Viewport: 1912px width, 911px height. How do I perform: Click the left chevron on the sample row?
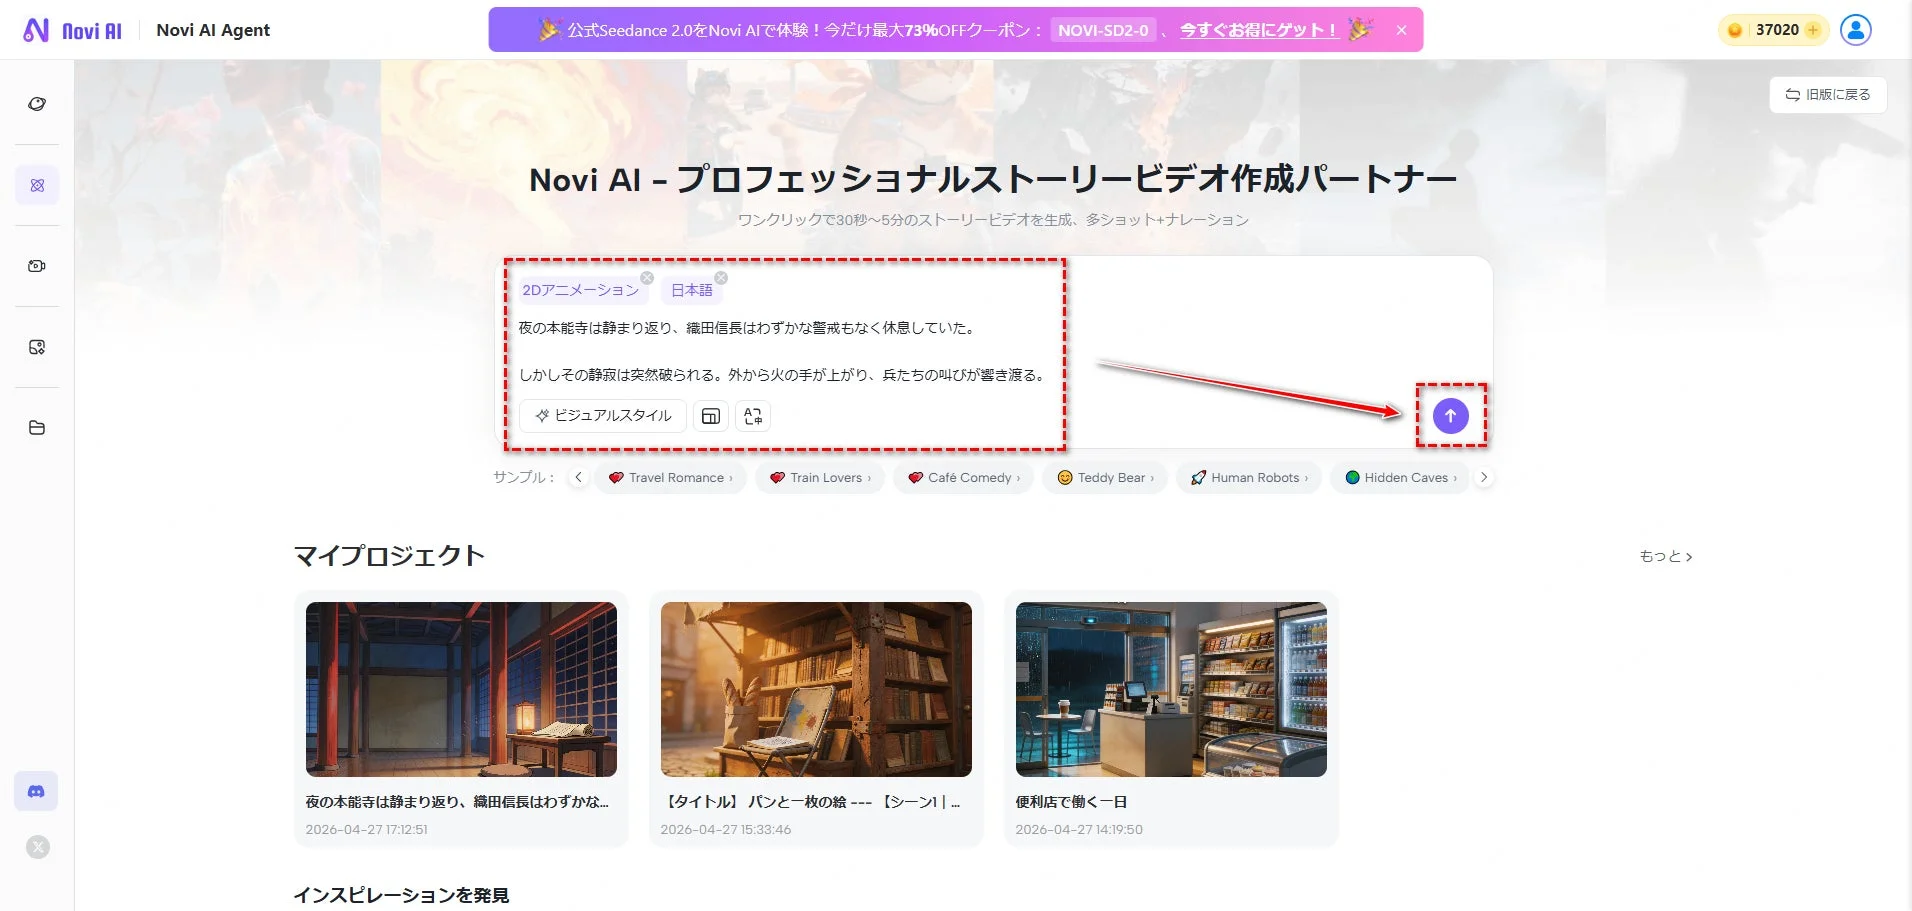[579, 477]
